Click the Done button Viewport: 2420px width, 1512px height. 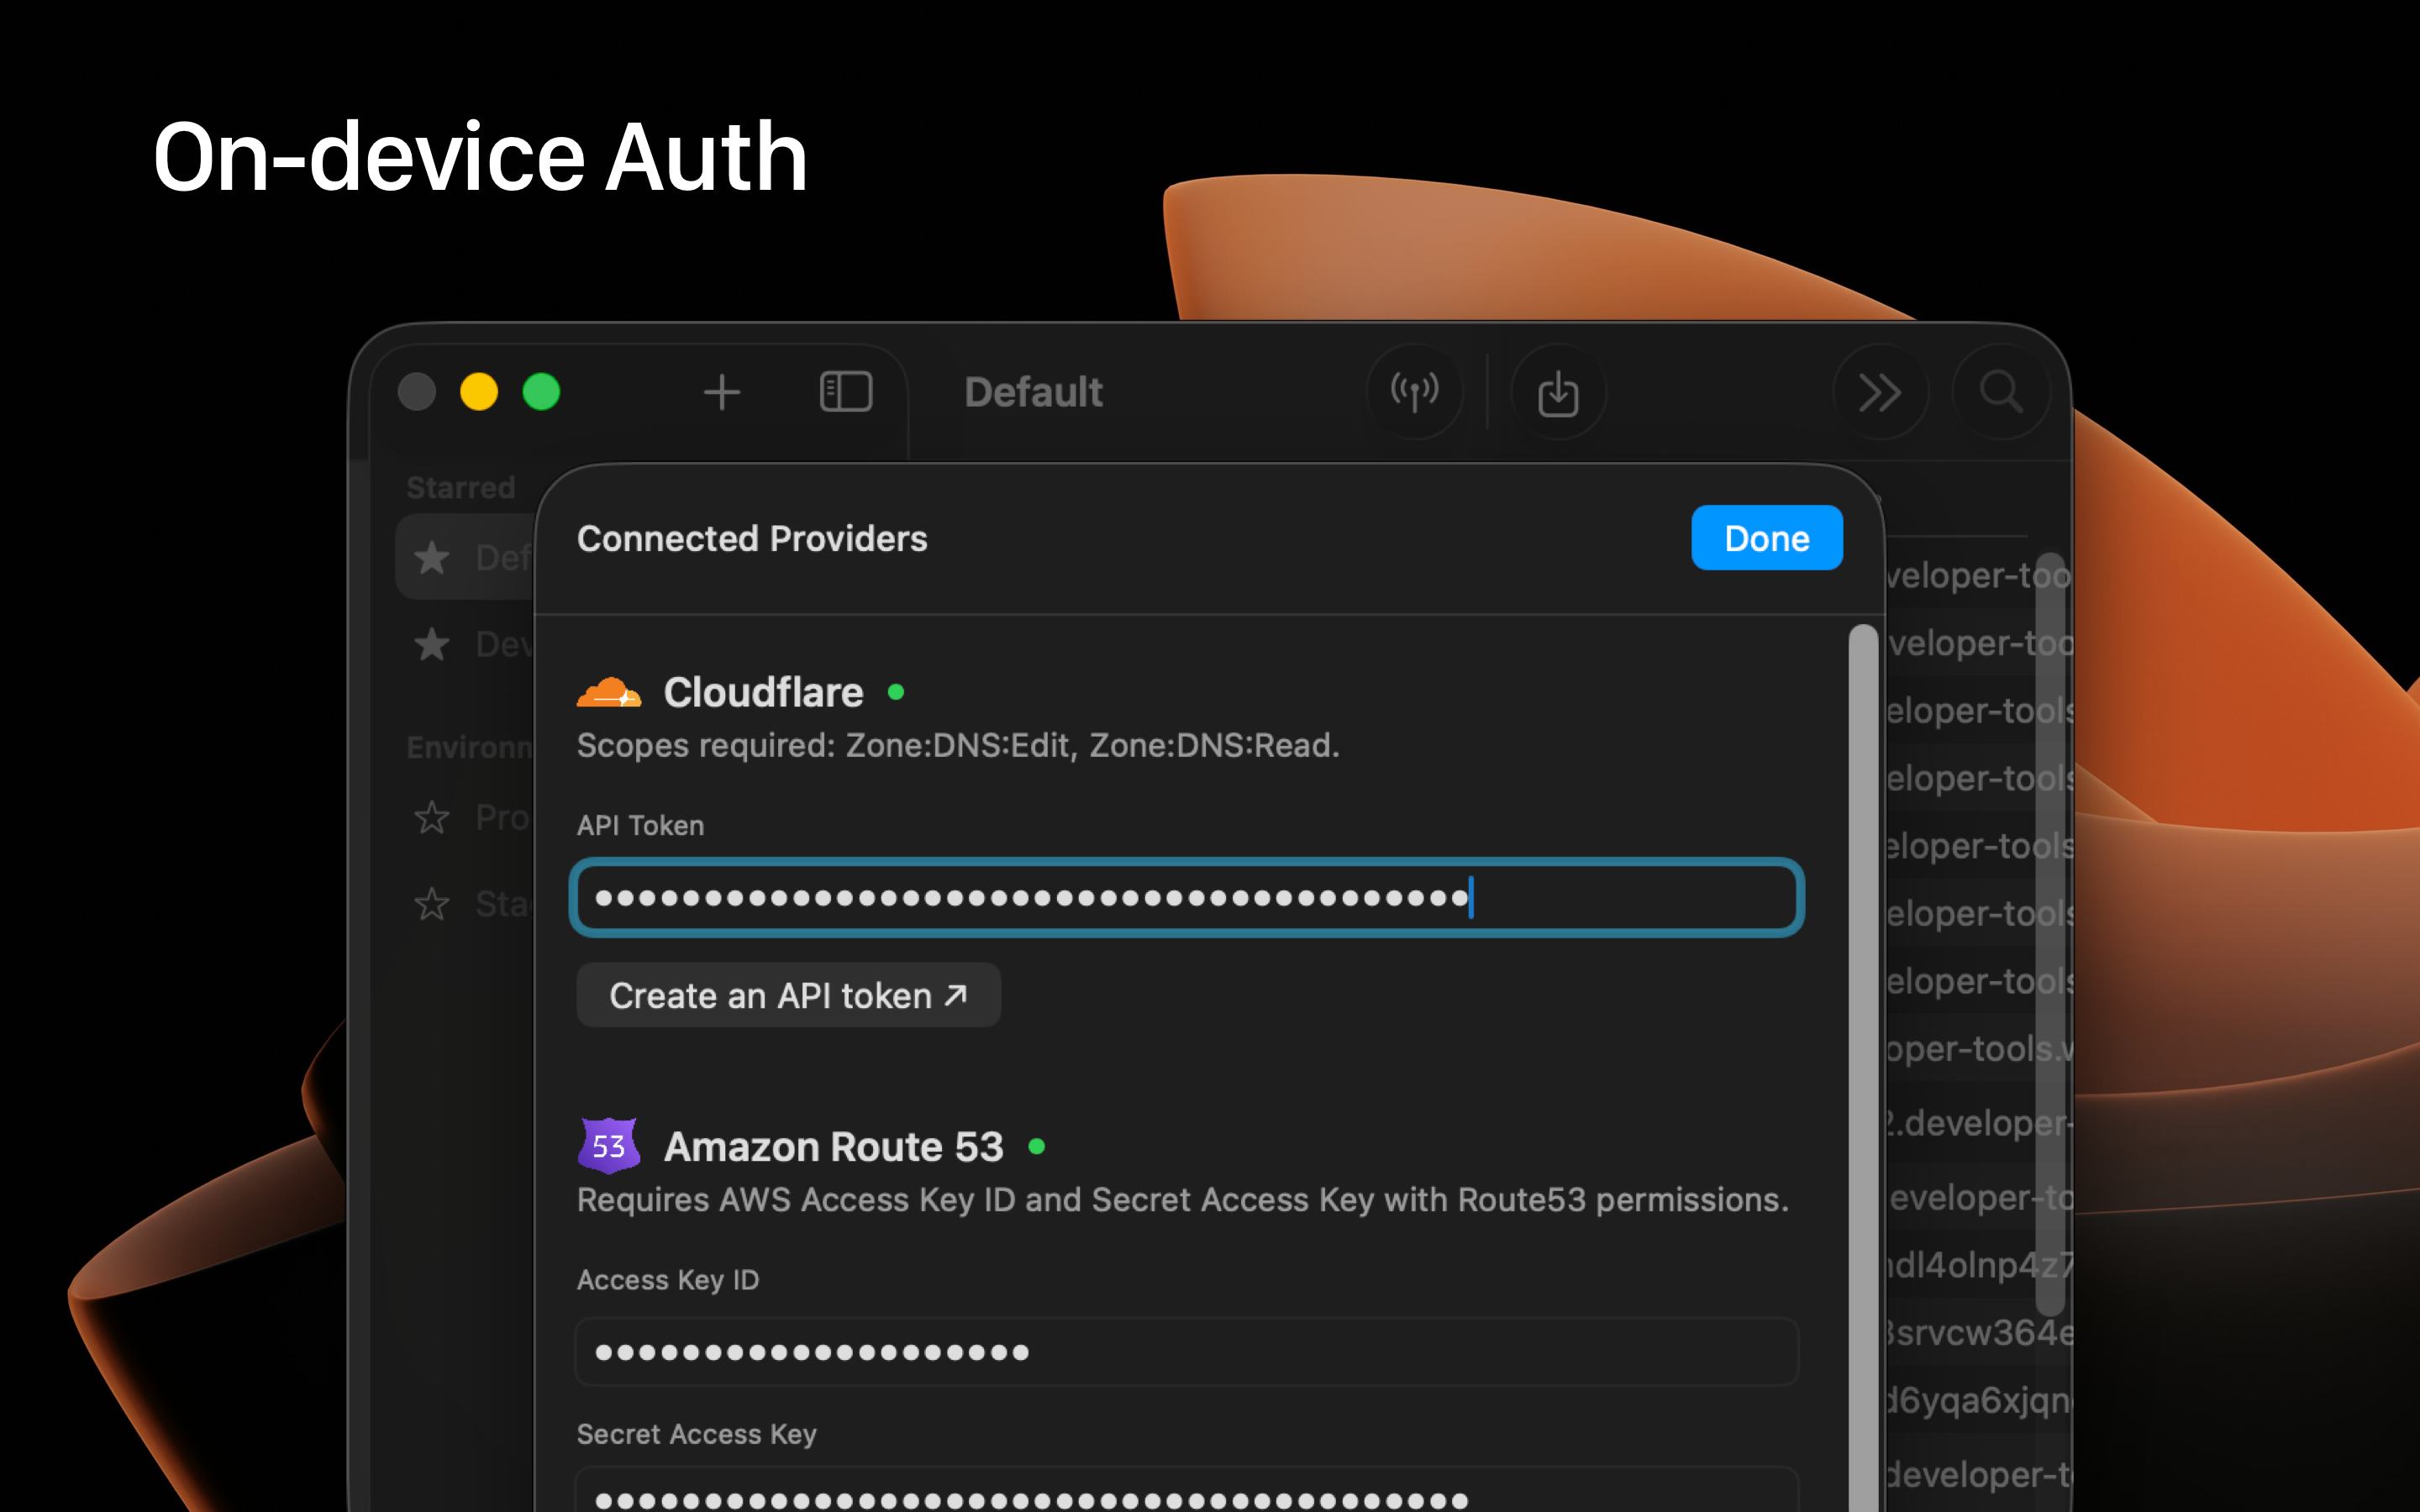point(1766,538)
